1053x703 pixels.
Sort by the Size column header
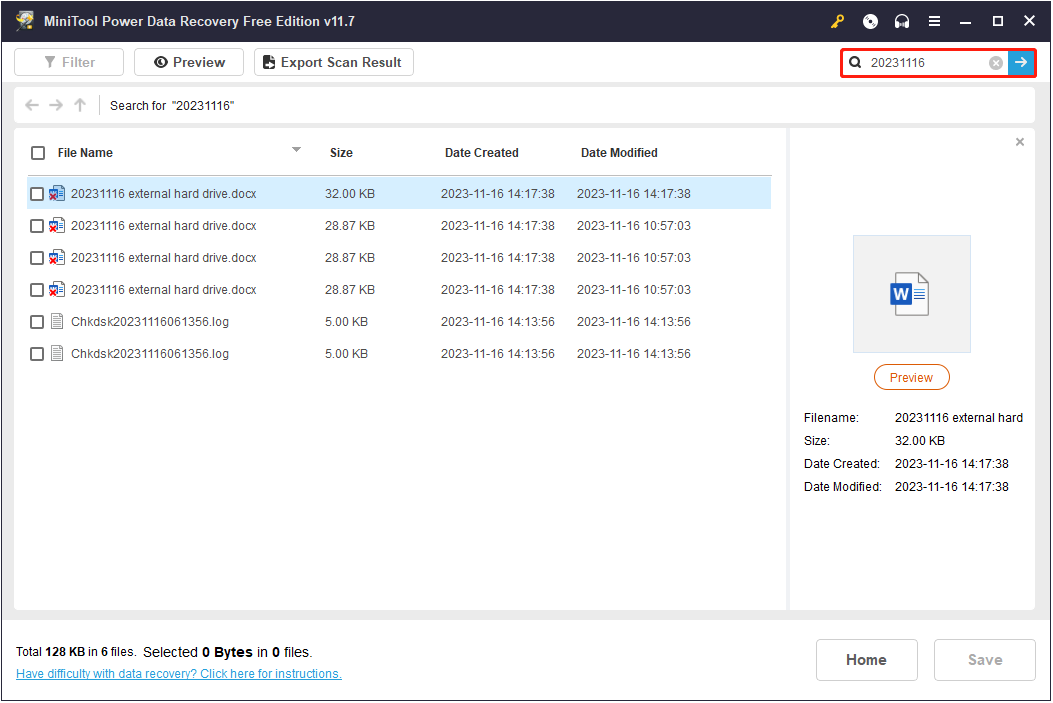click(x=341, y=153)
